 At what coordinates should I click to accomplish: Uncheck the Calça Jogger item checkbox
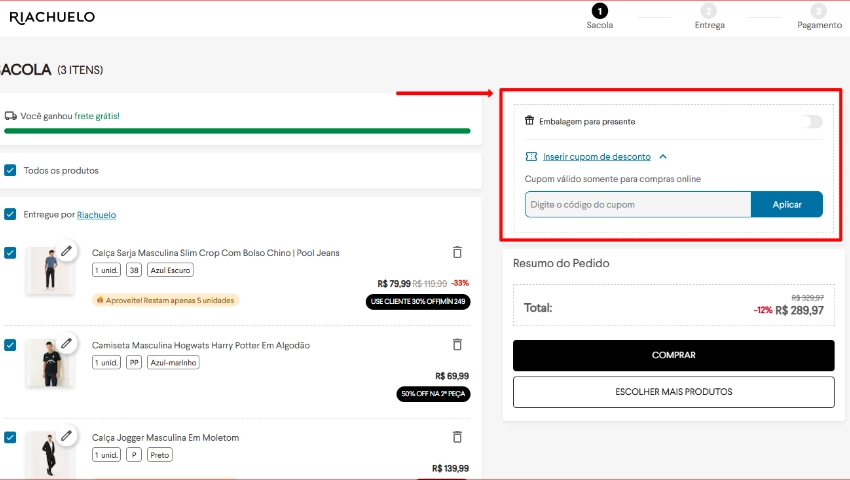click(10, 437)
